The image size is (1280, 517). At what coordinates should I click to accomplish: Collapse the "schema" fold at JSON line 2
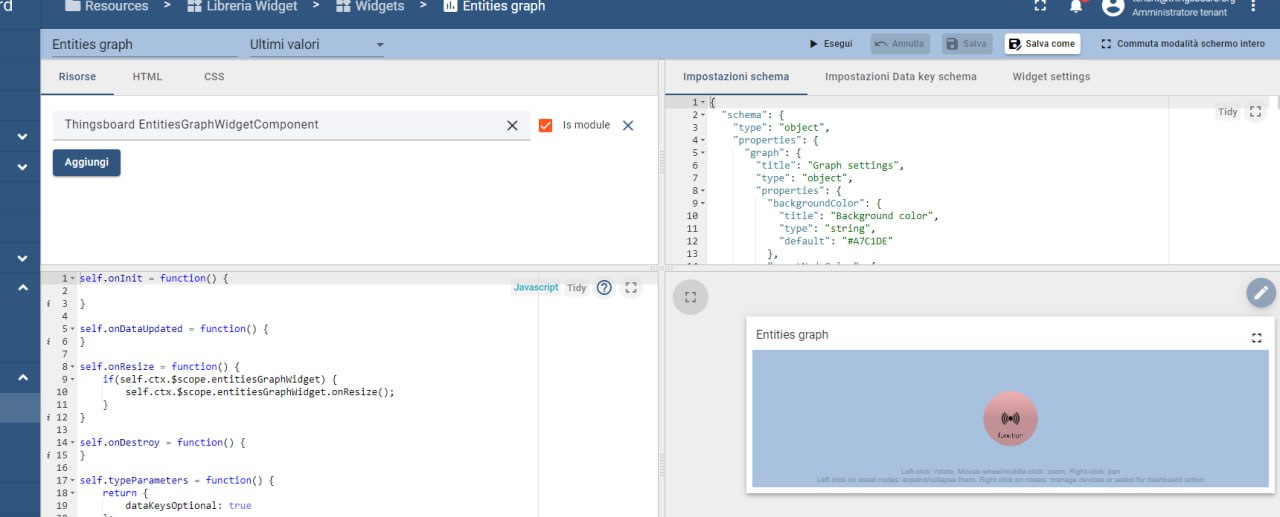click(703, 115)
